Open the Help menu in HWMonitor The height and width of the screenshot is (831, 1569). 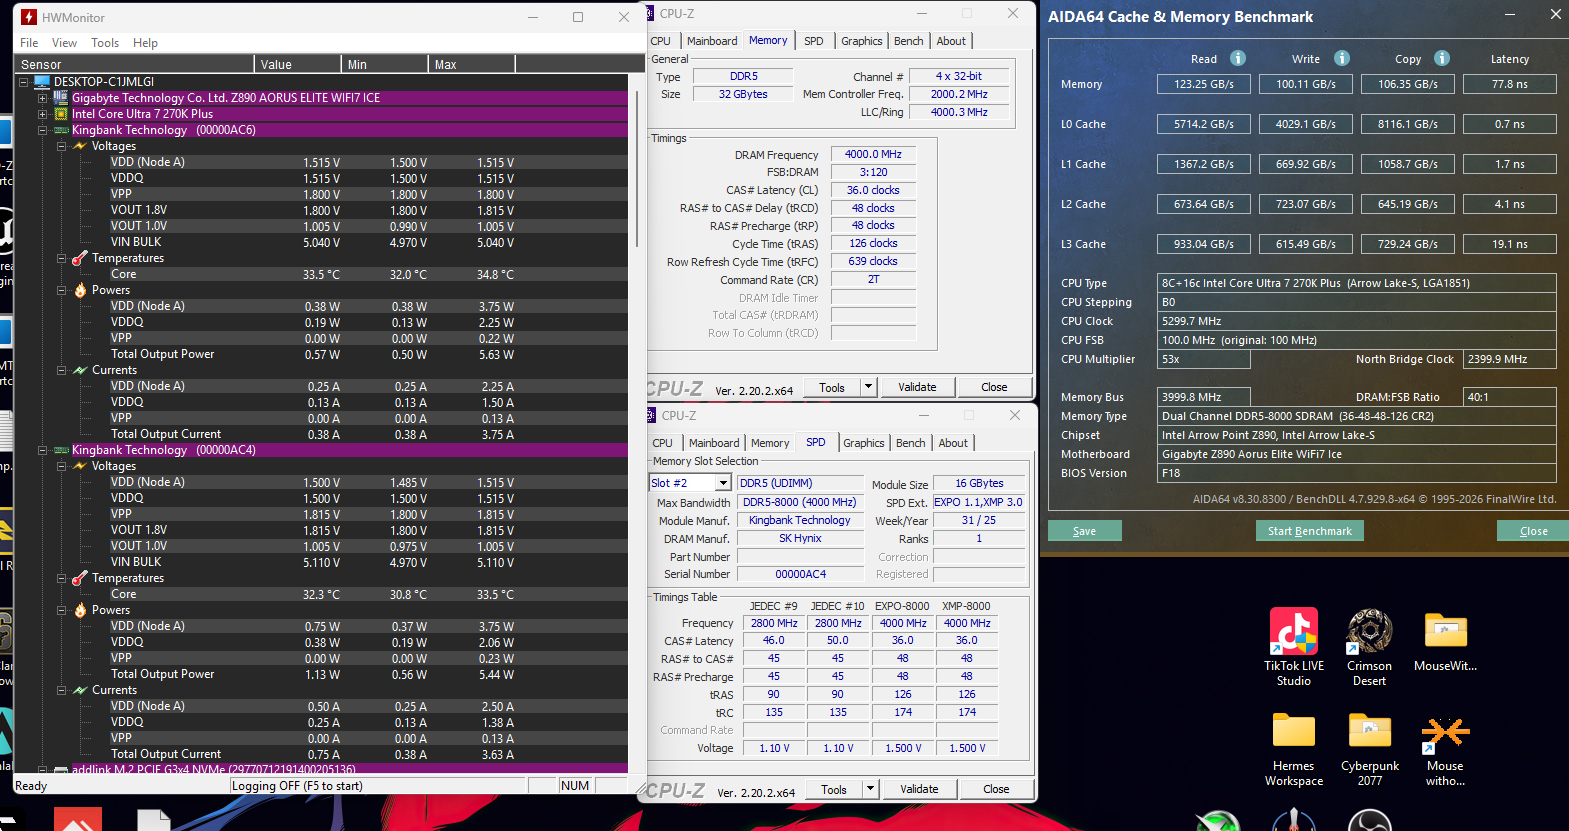(145, 43)
